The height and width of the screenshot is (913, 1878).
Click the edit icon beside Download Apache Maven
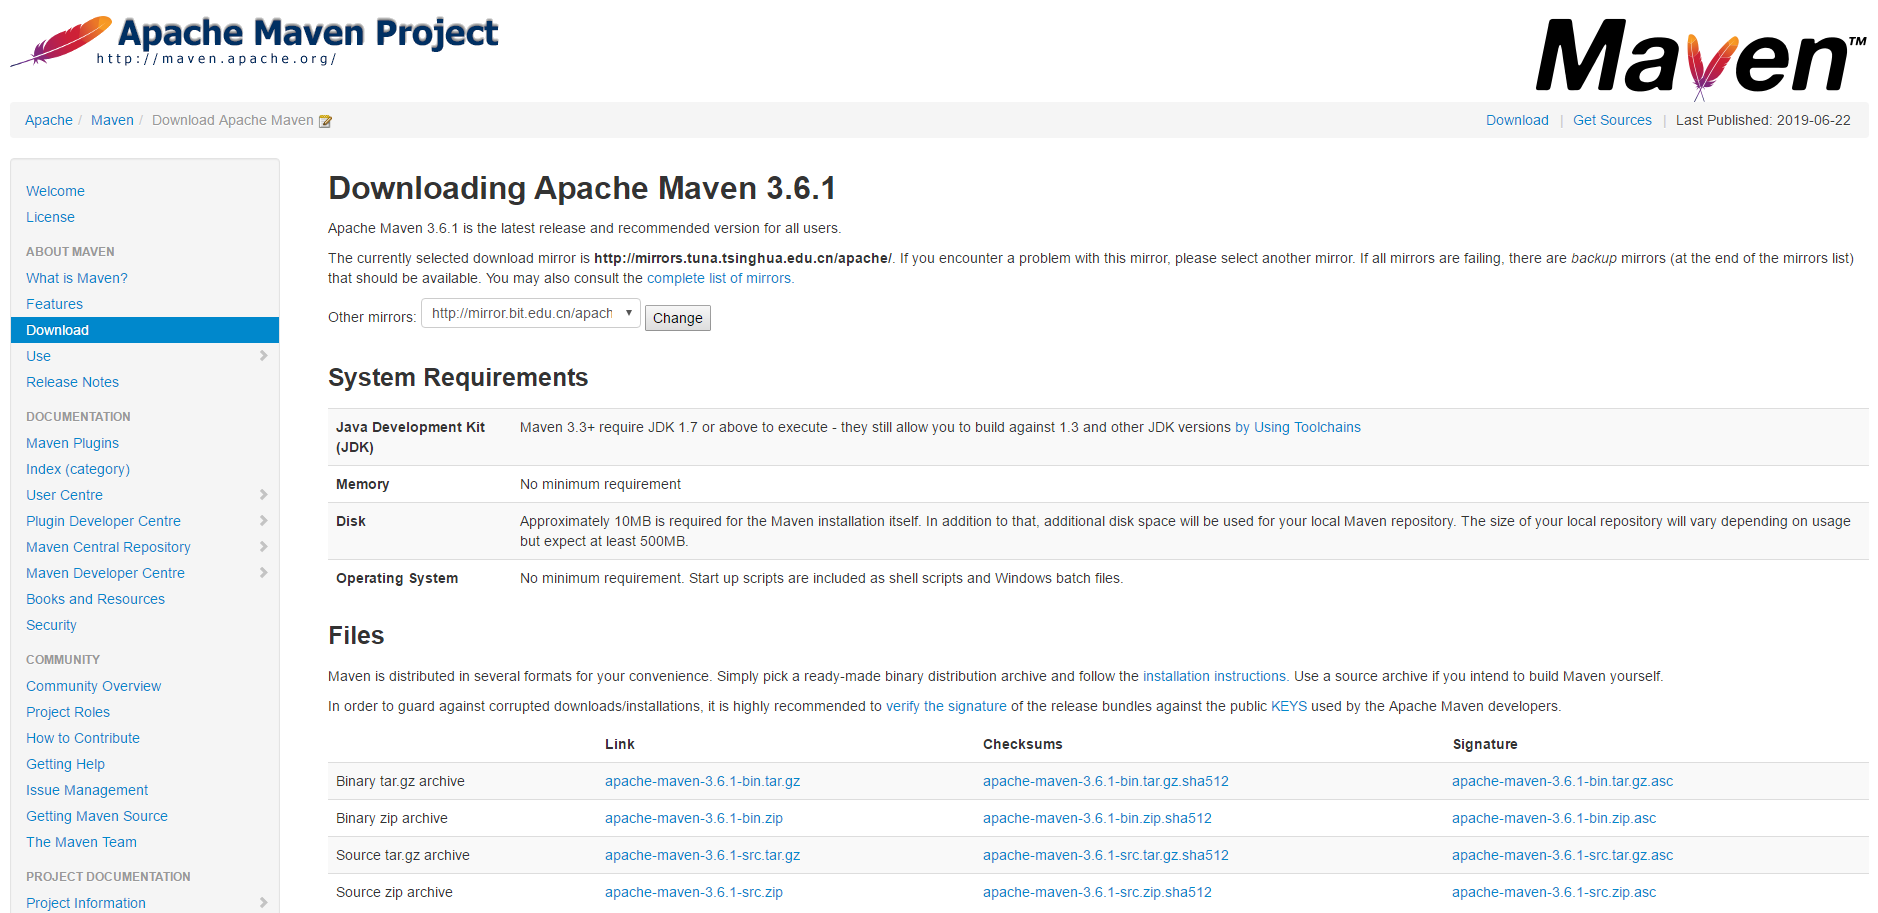(325, 121)
